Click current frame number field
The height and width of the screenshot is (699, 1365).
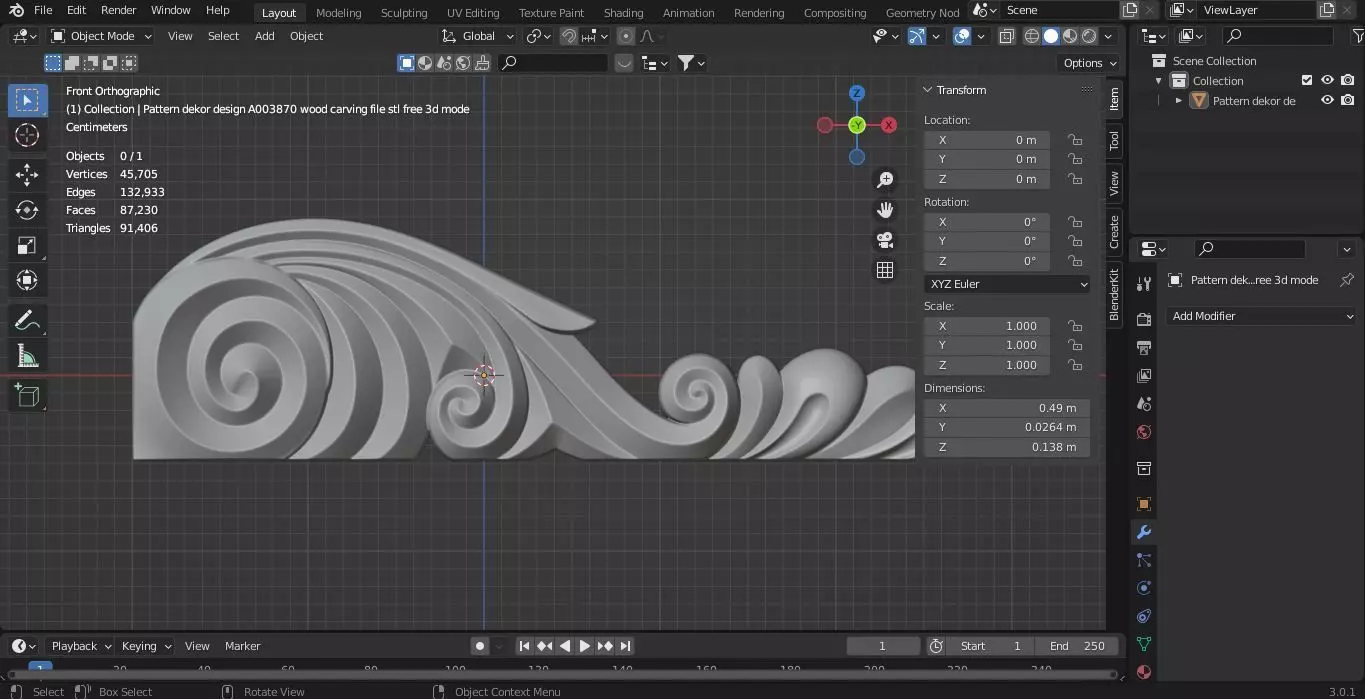[883, 646]
